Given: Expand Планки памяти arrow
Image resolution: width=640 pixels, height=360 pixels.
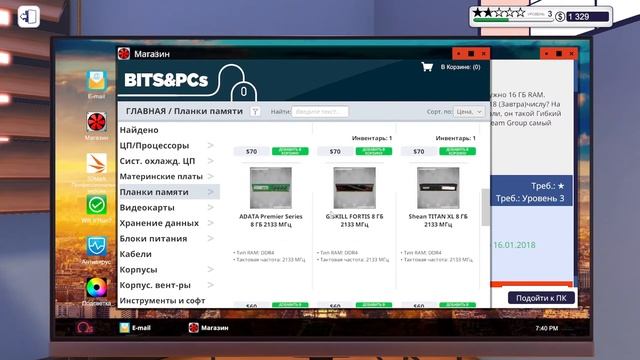Looking at the screenshot, I should [x=211, y=192].
